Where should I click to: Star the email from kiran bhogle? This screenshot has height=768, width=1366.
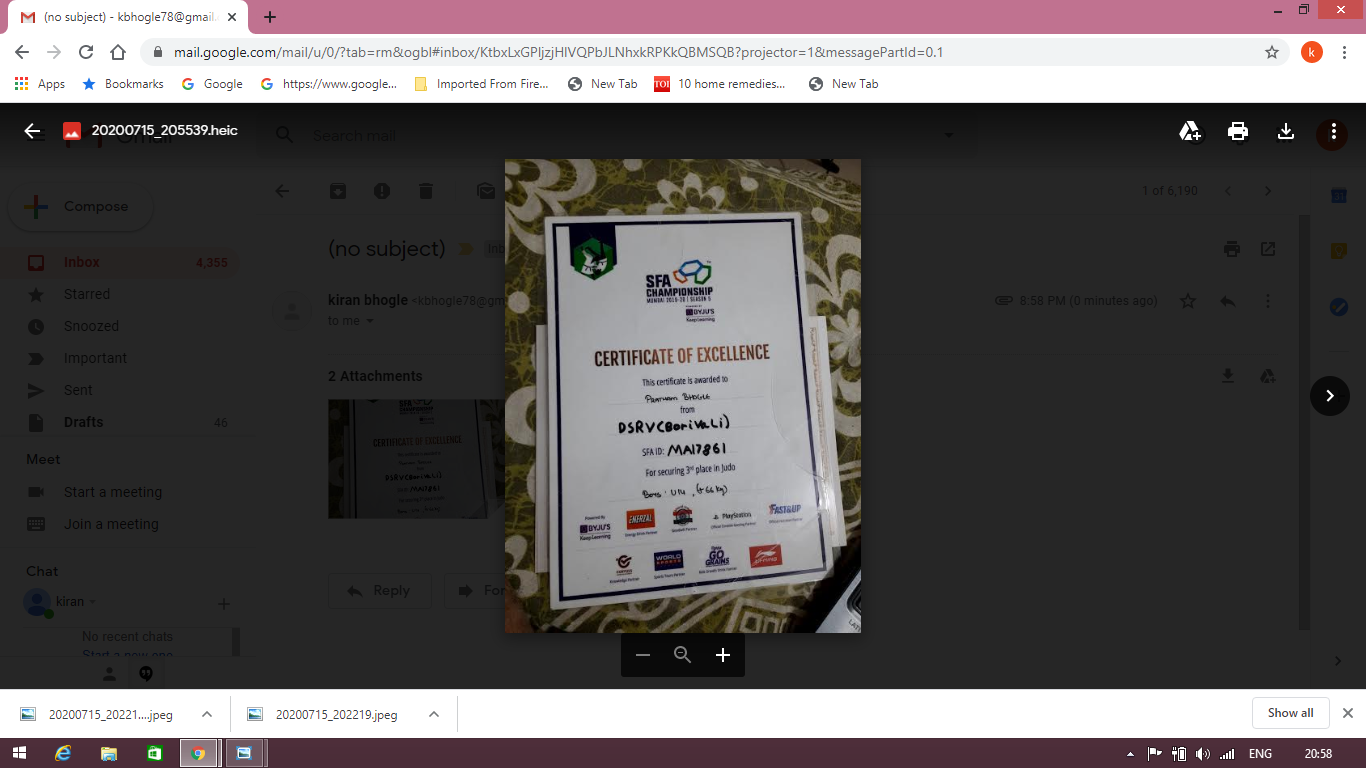point(1188,301)
